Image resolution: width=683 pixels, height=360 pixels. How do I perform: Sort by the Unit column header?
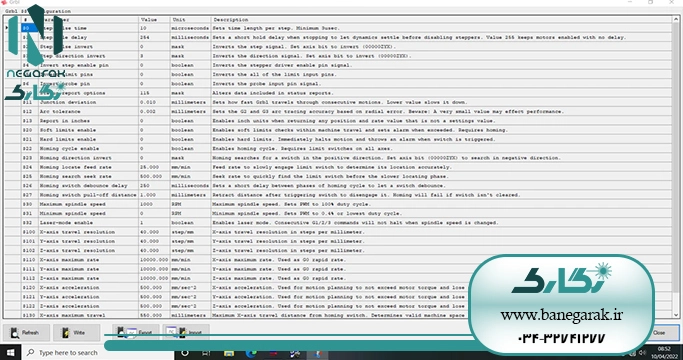click(190, 20)
